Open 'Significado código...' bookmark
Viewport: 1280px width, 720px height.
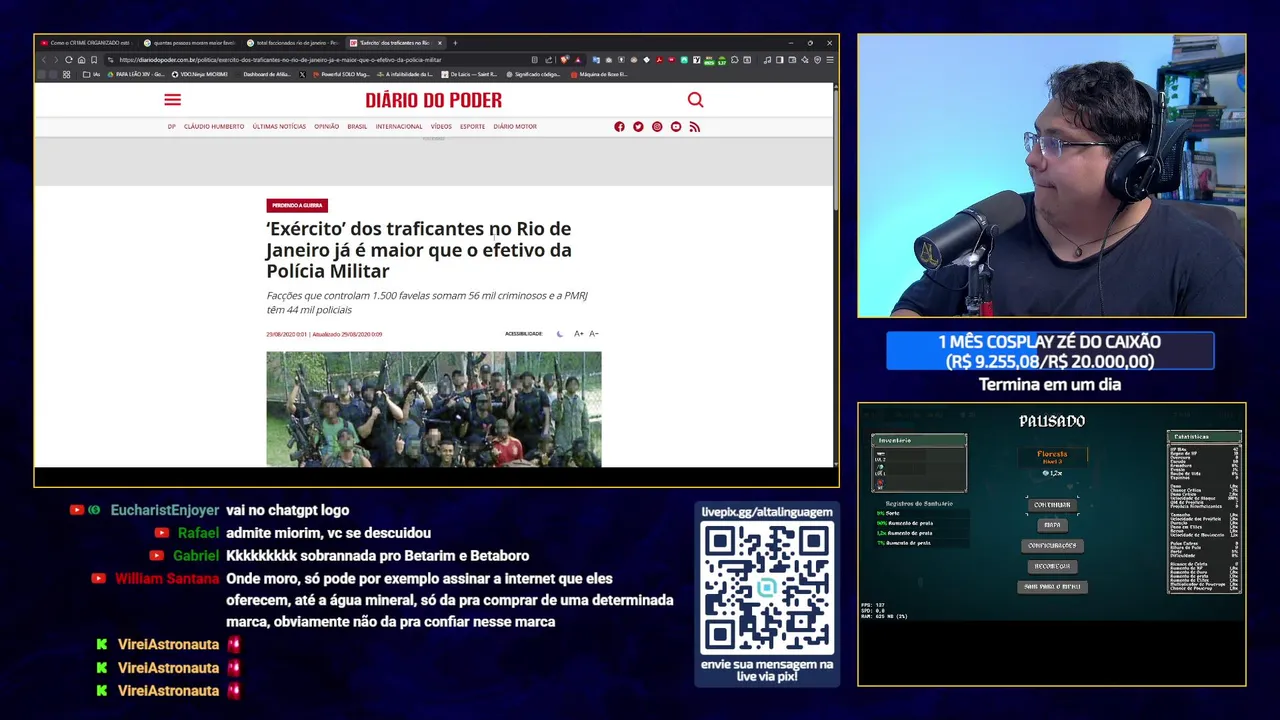[x=534, y=74]
